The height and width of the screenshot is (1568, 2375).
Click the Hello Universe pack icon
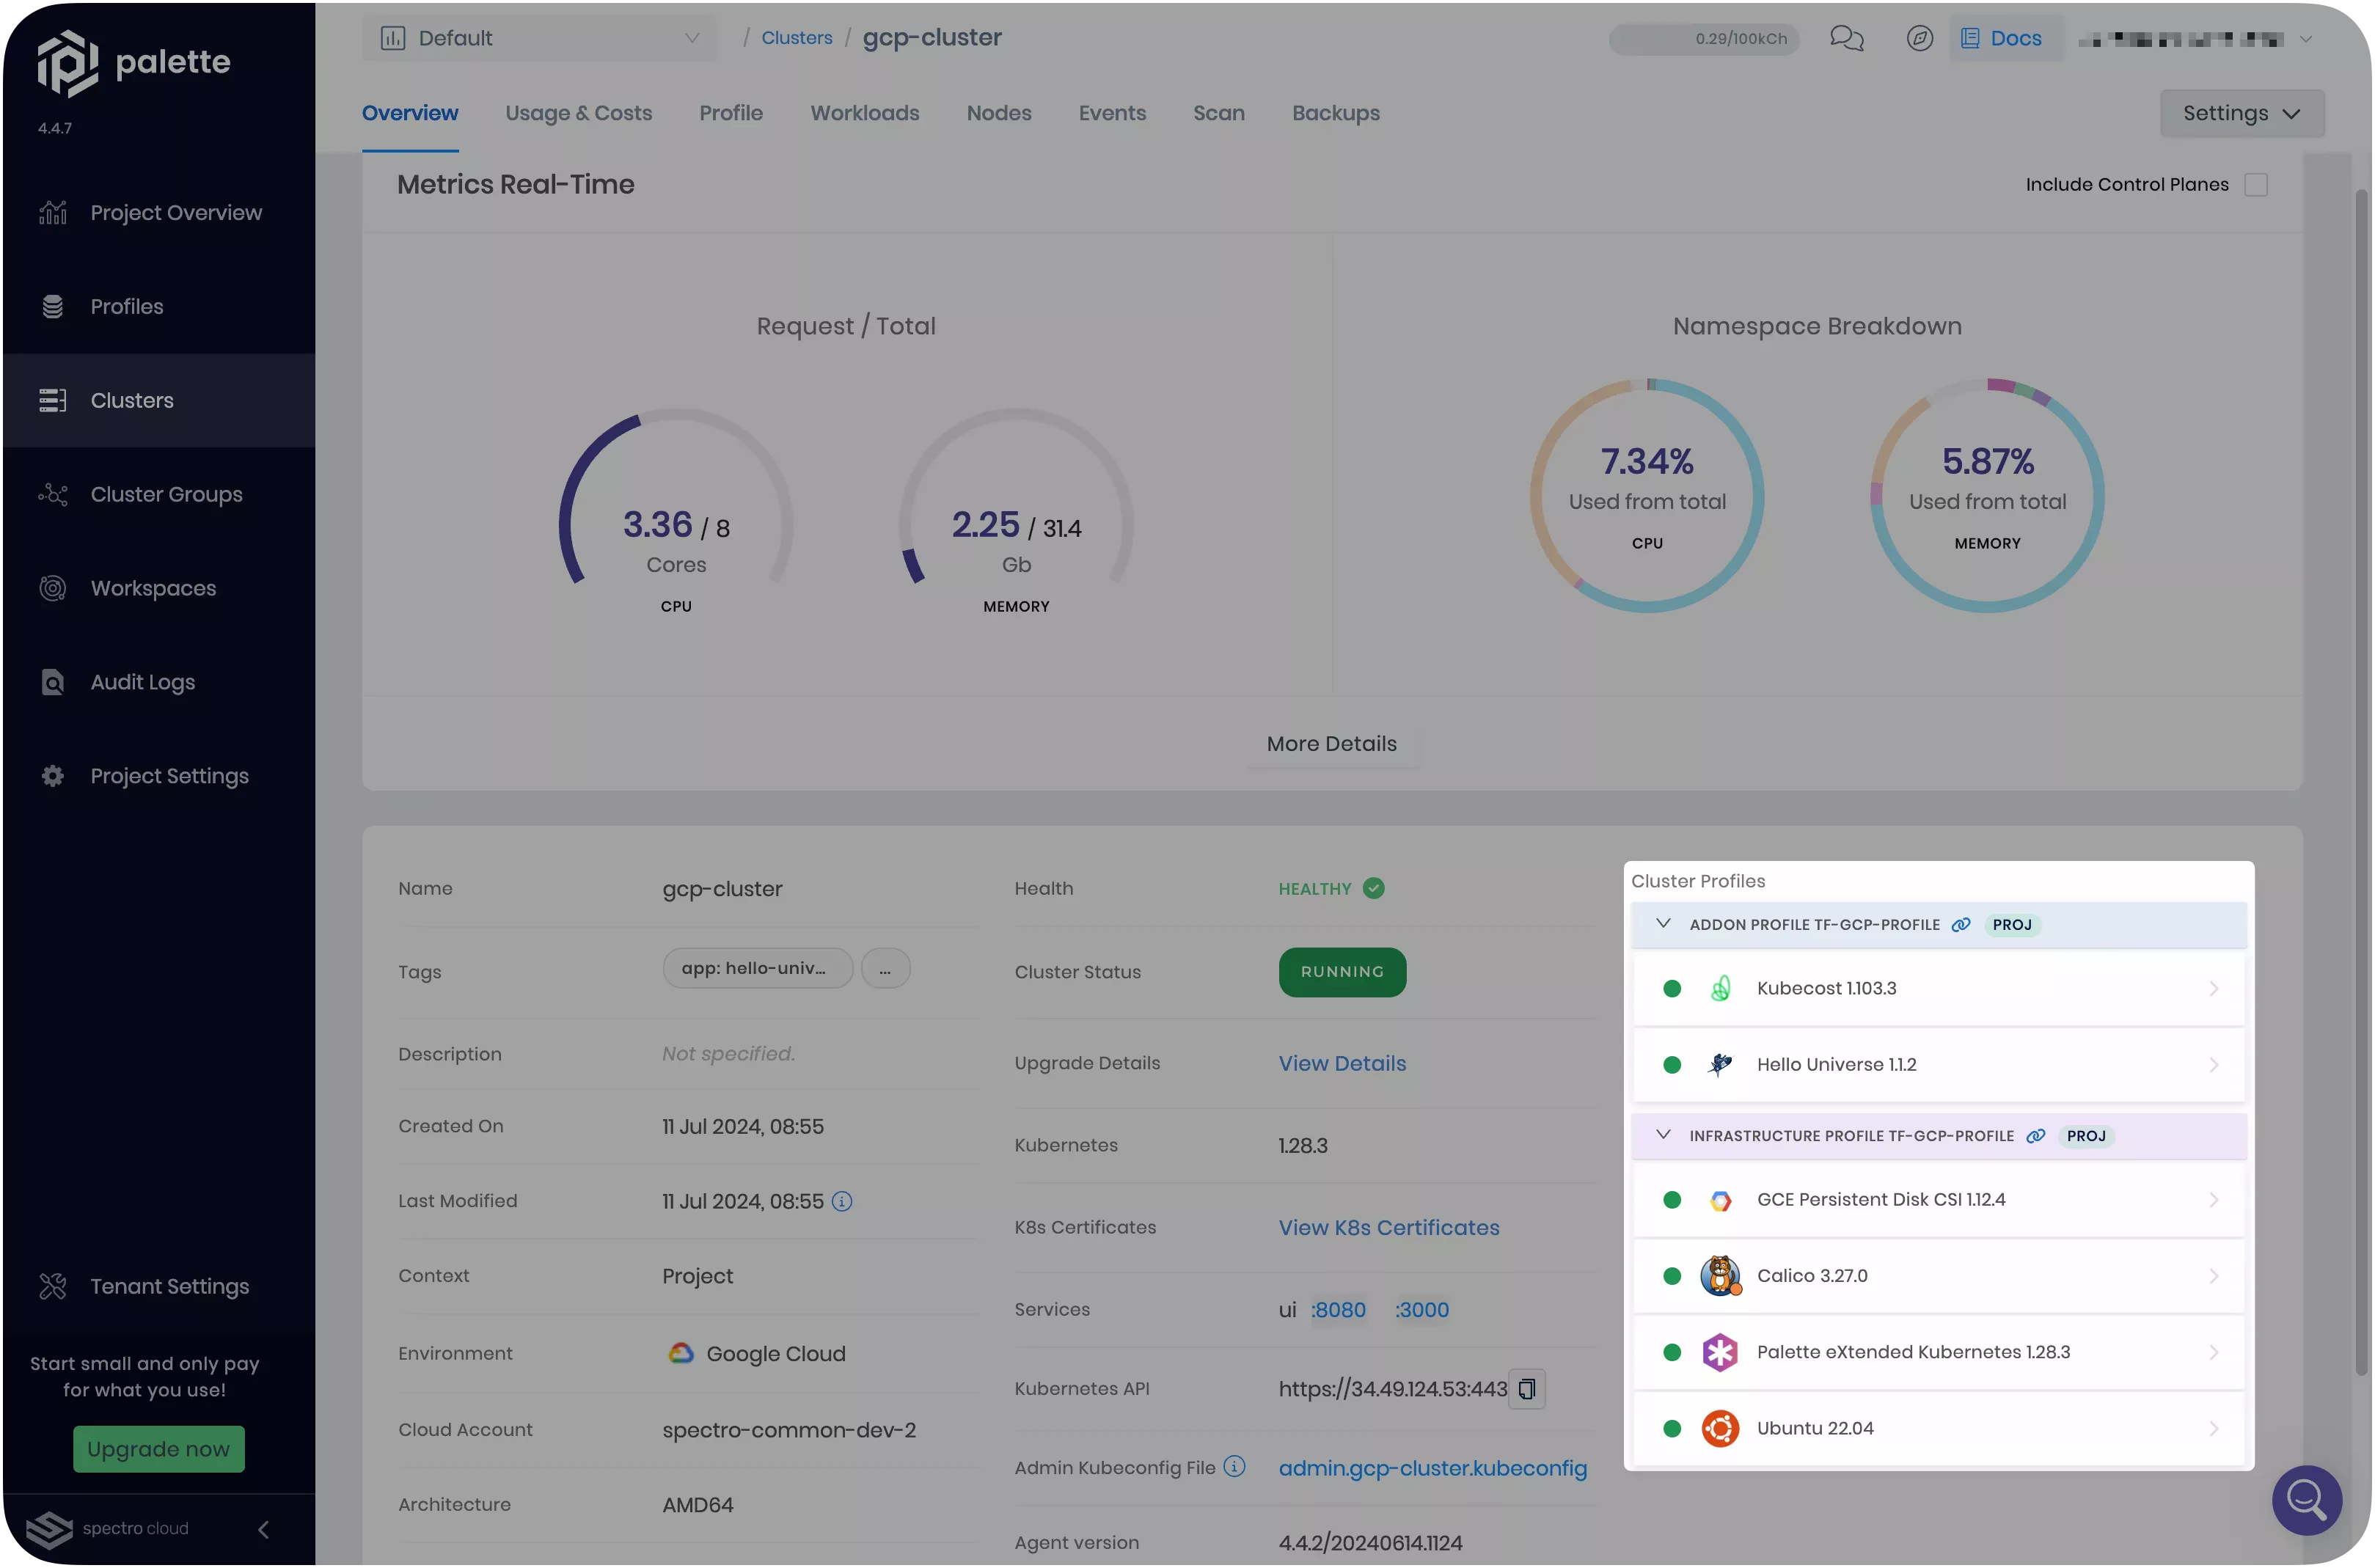(x=1720, y=1065)
